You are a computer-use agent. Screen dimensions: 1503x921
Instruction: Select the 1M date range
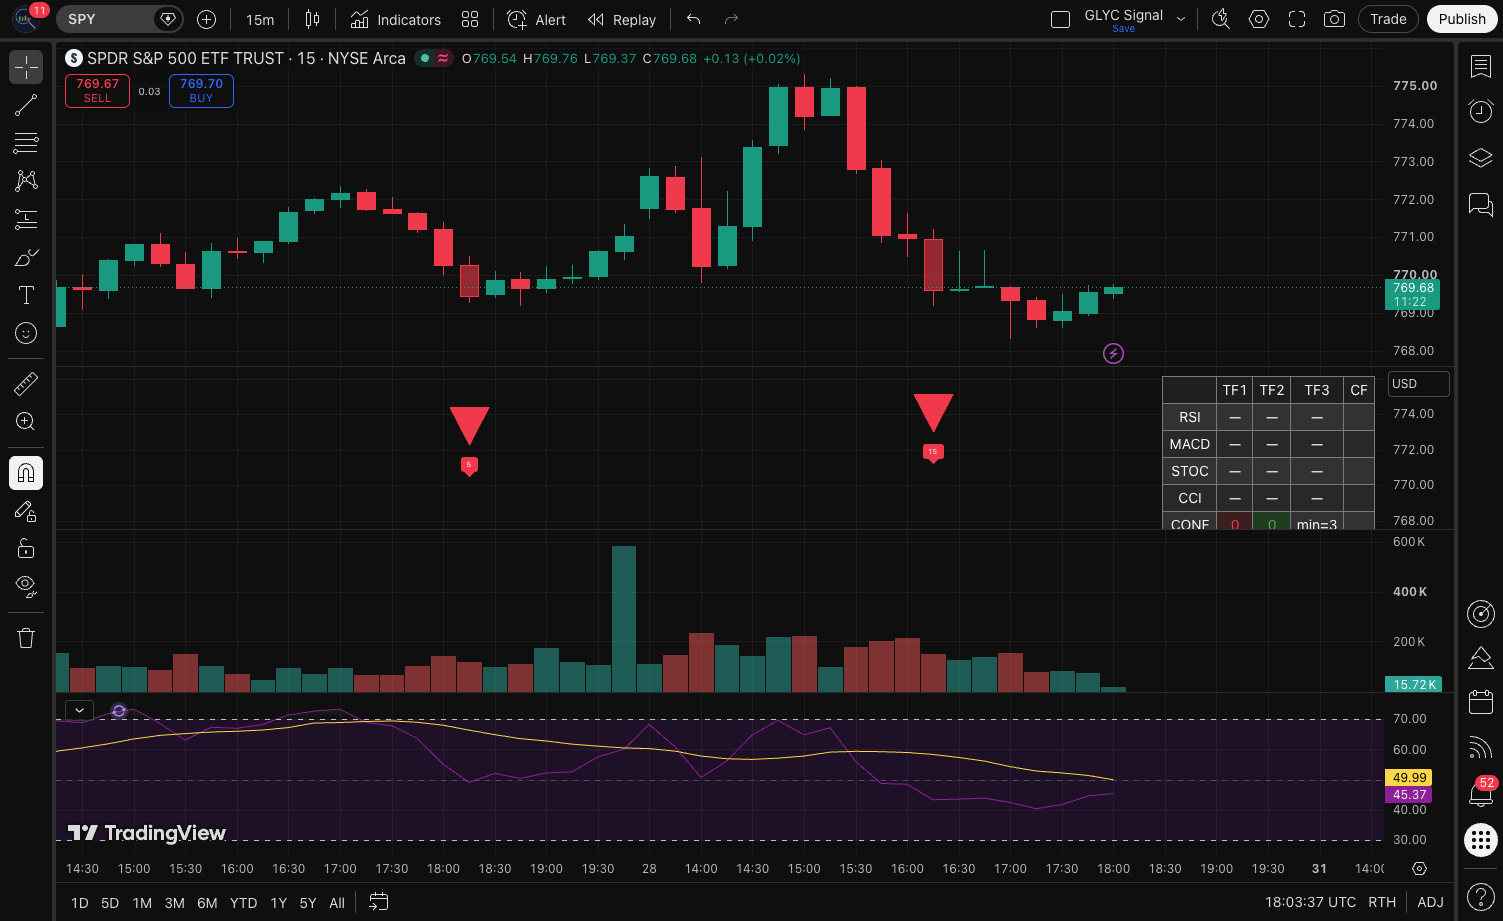[x=142, y=903]
